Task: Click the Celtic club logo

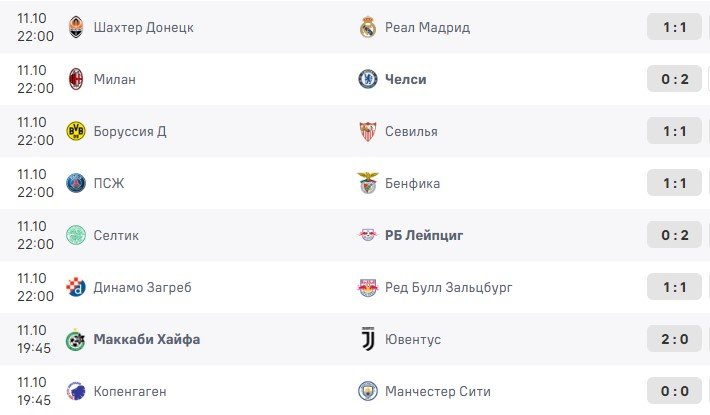Action: point(76,235)
